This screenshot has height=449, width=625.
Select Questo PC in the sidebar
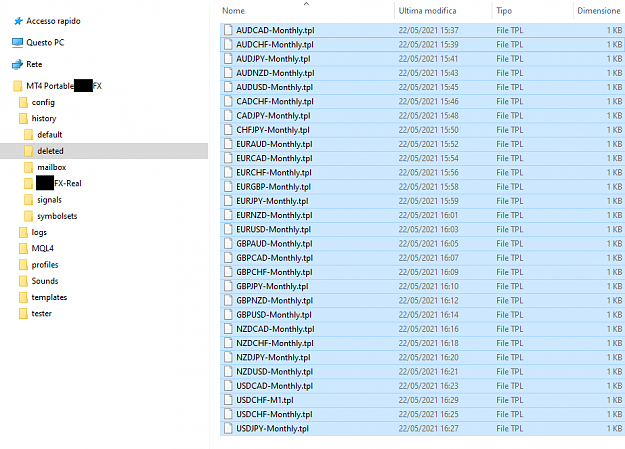coord(45,43)
